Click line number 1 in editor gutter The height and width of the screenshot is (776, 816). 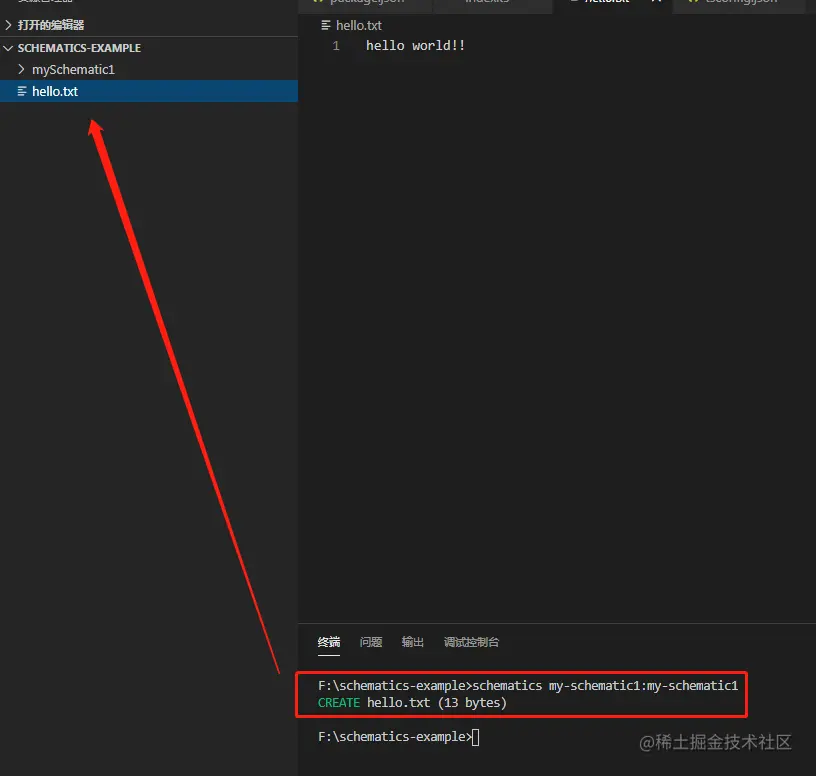click(x=336, y=46)
